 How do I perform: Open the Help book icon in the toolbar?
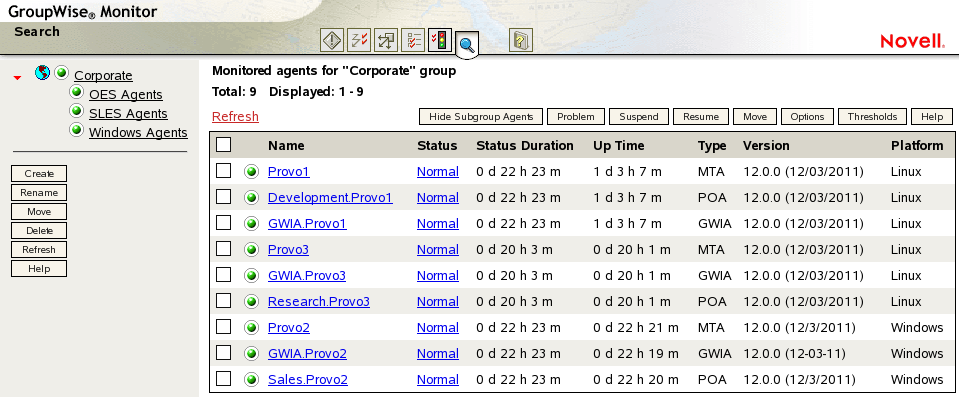pos(520,41)
